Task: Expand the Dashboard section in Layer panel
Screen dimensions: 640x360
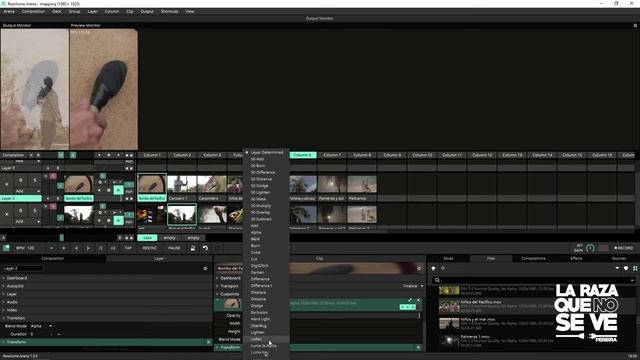Action: tap(106, 278)
